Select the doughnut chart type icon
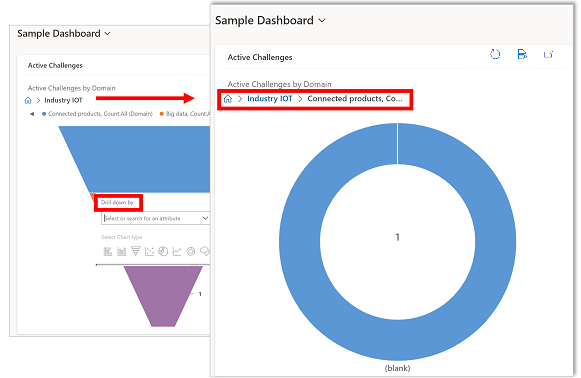The width and height of the screenshot is (581, 378). tap(191, 252)
